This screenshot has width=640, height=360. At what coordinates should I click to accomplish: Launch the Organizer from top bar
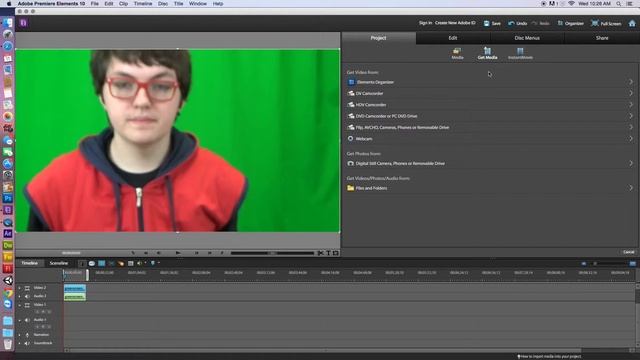(570, 24)
